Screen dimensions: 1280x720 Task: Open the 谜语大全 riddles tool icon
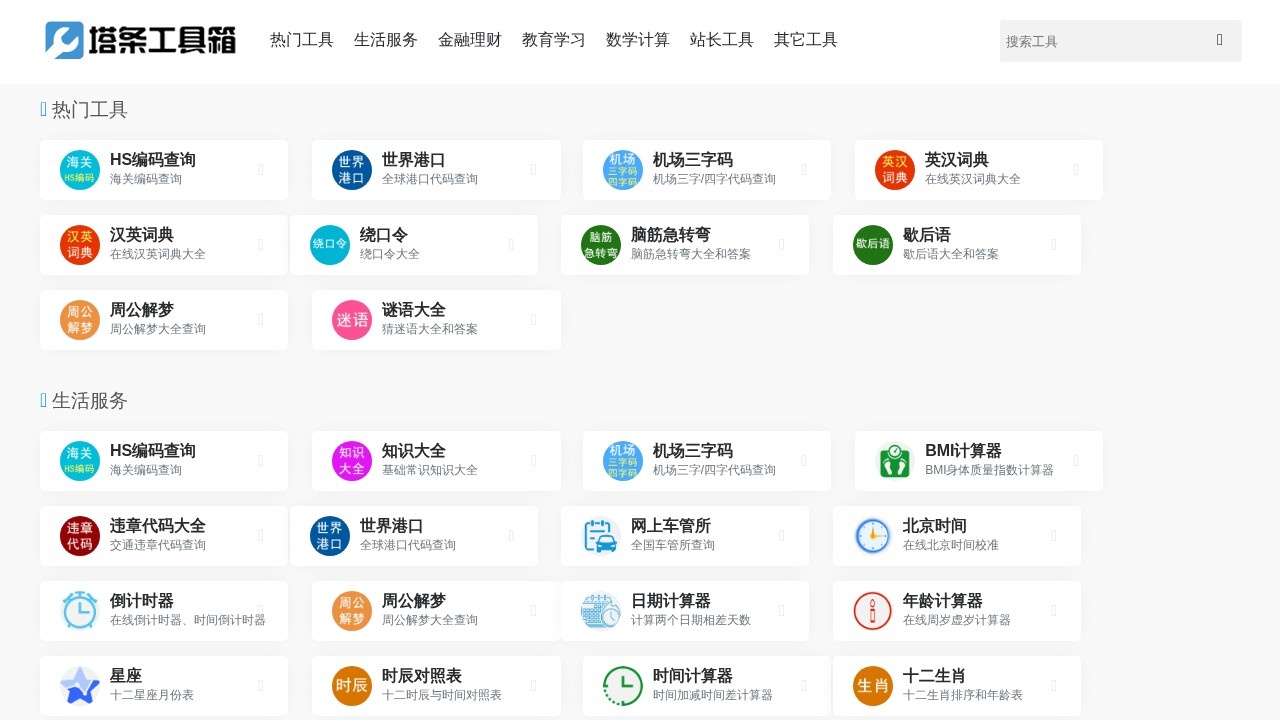click(351, 319)
